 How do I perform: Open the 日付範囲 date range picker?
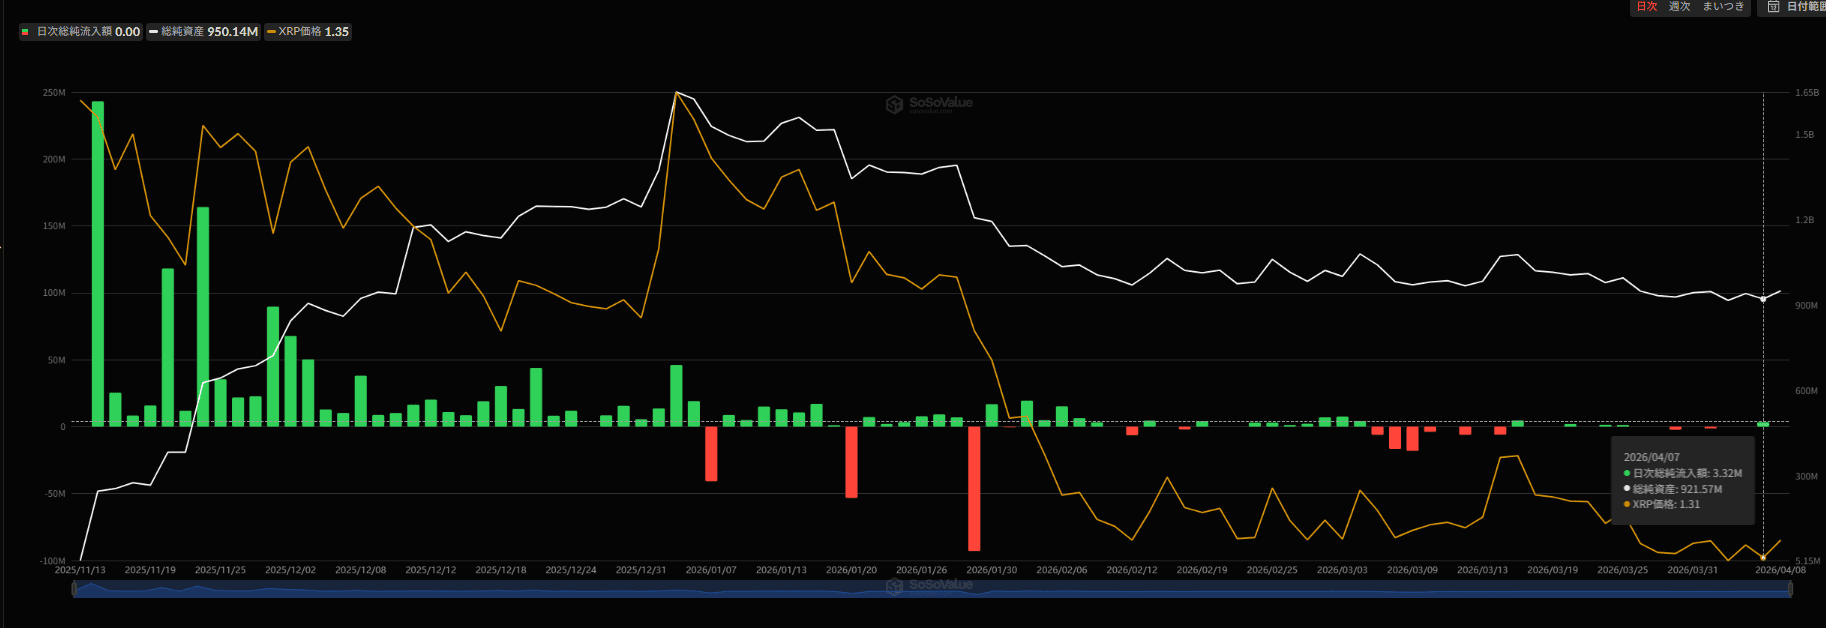(x=1805, y=7)
